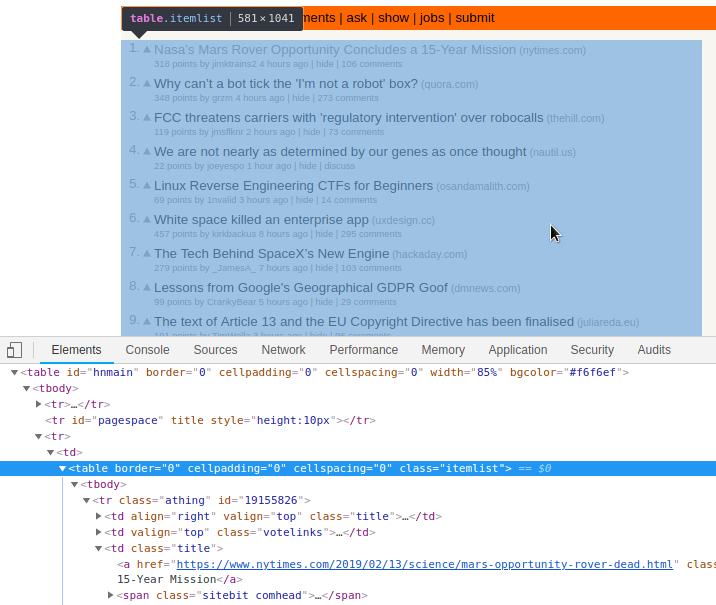Open 295 comments on White space story

371,234
